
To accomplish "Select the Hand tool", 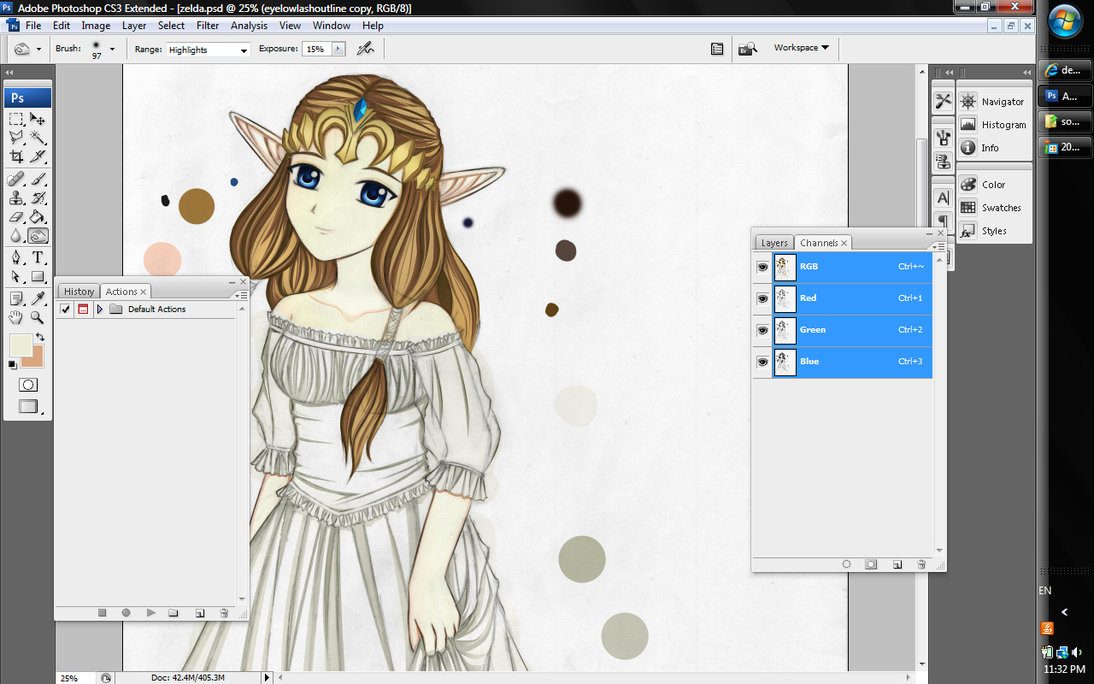I will [x=17, y=318].
